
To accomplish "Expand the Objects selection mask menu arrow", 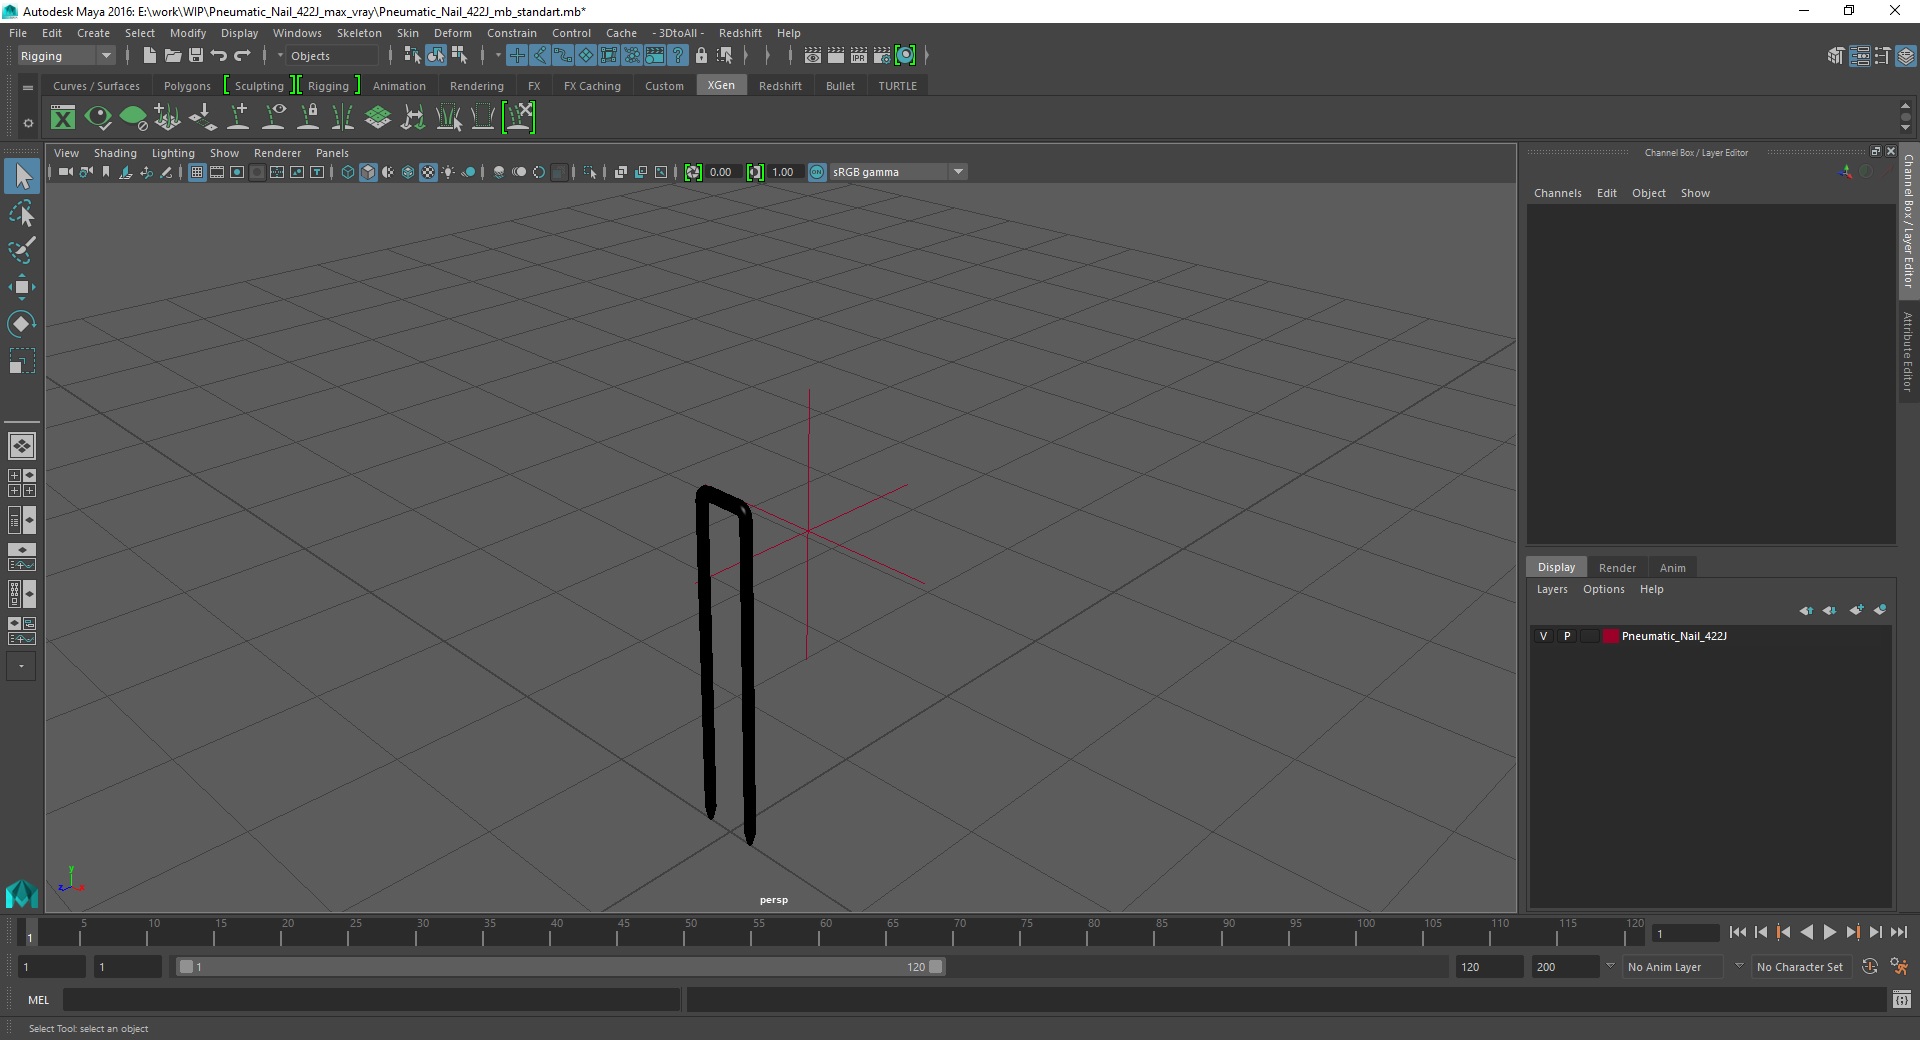I will click(280, 56).
